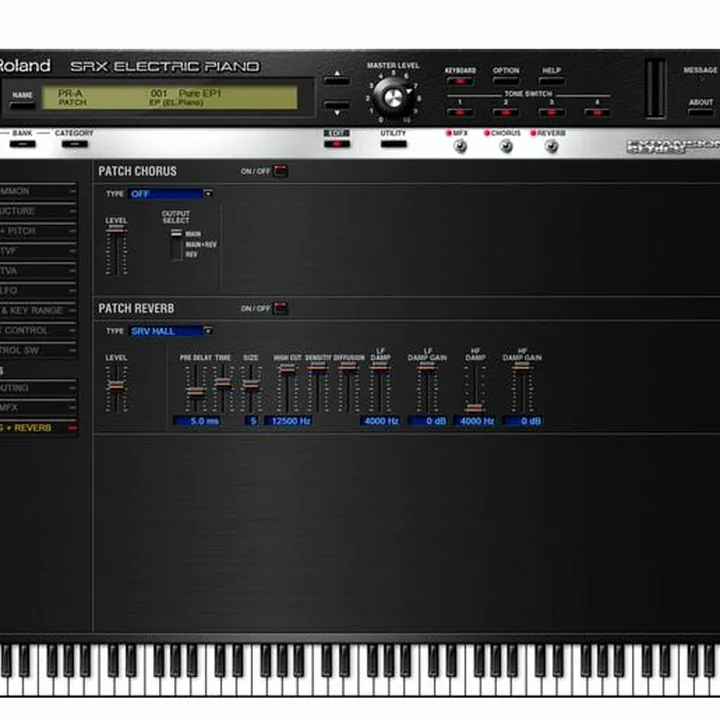Toggle the EDIT button

[337, 144]
